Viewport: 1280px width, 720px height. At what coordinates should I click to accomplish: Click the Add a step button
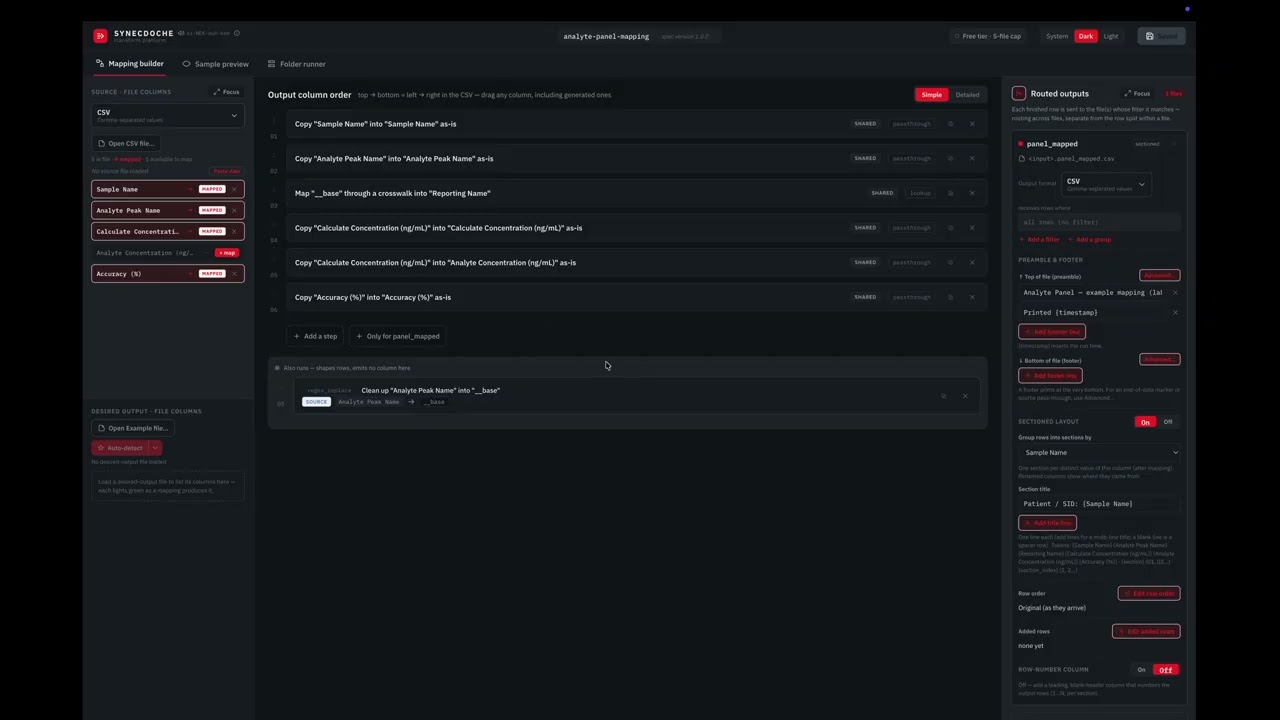pos(316,336)
